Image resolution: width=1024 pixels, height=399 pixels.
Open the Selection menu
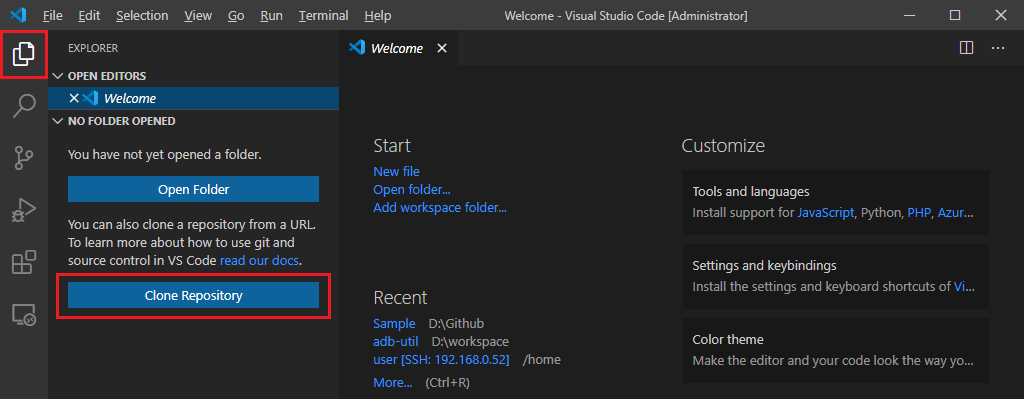pos(142,15)
